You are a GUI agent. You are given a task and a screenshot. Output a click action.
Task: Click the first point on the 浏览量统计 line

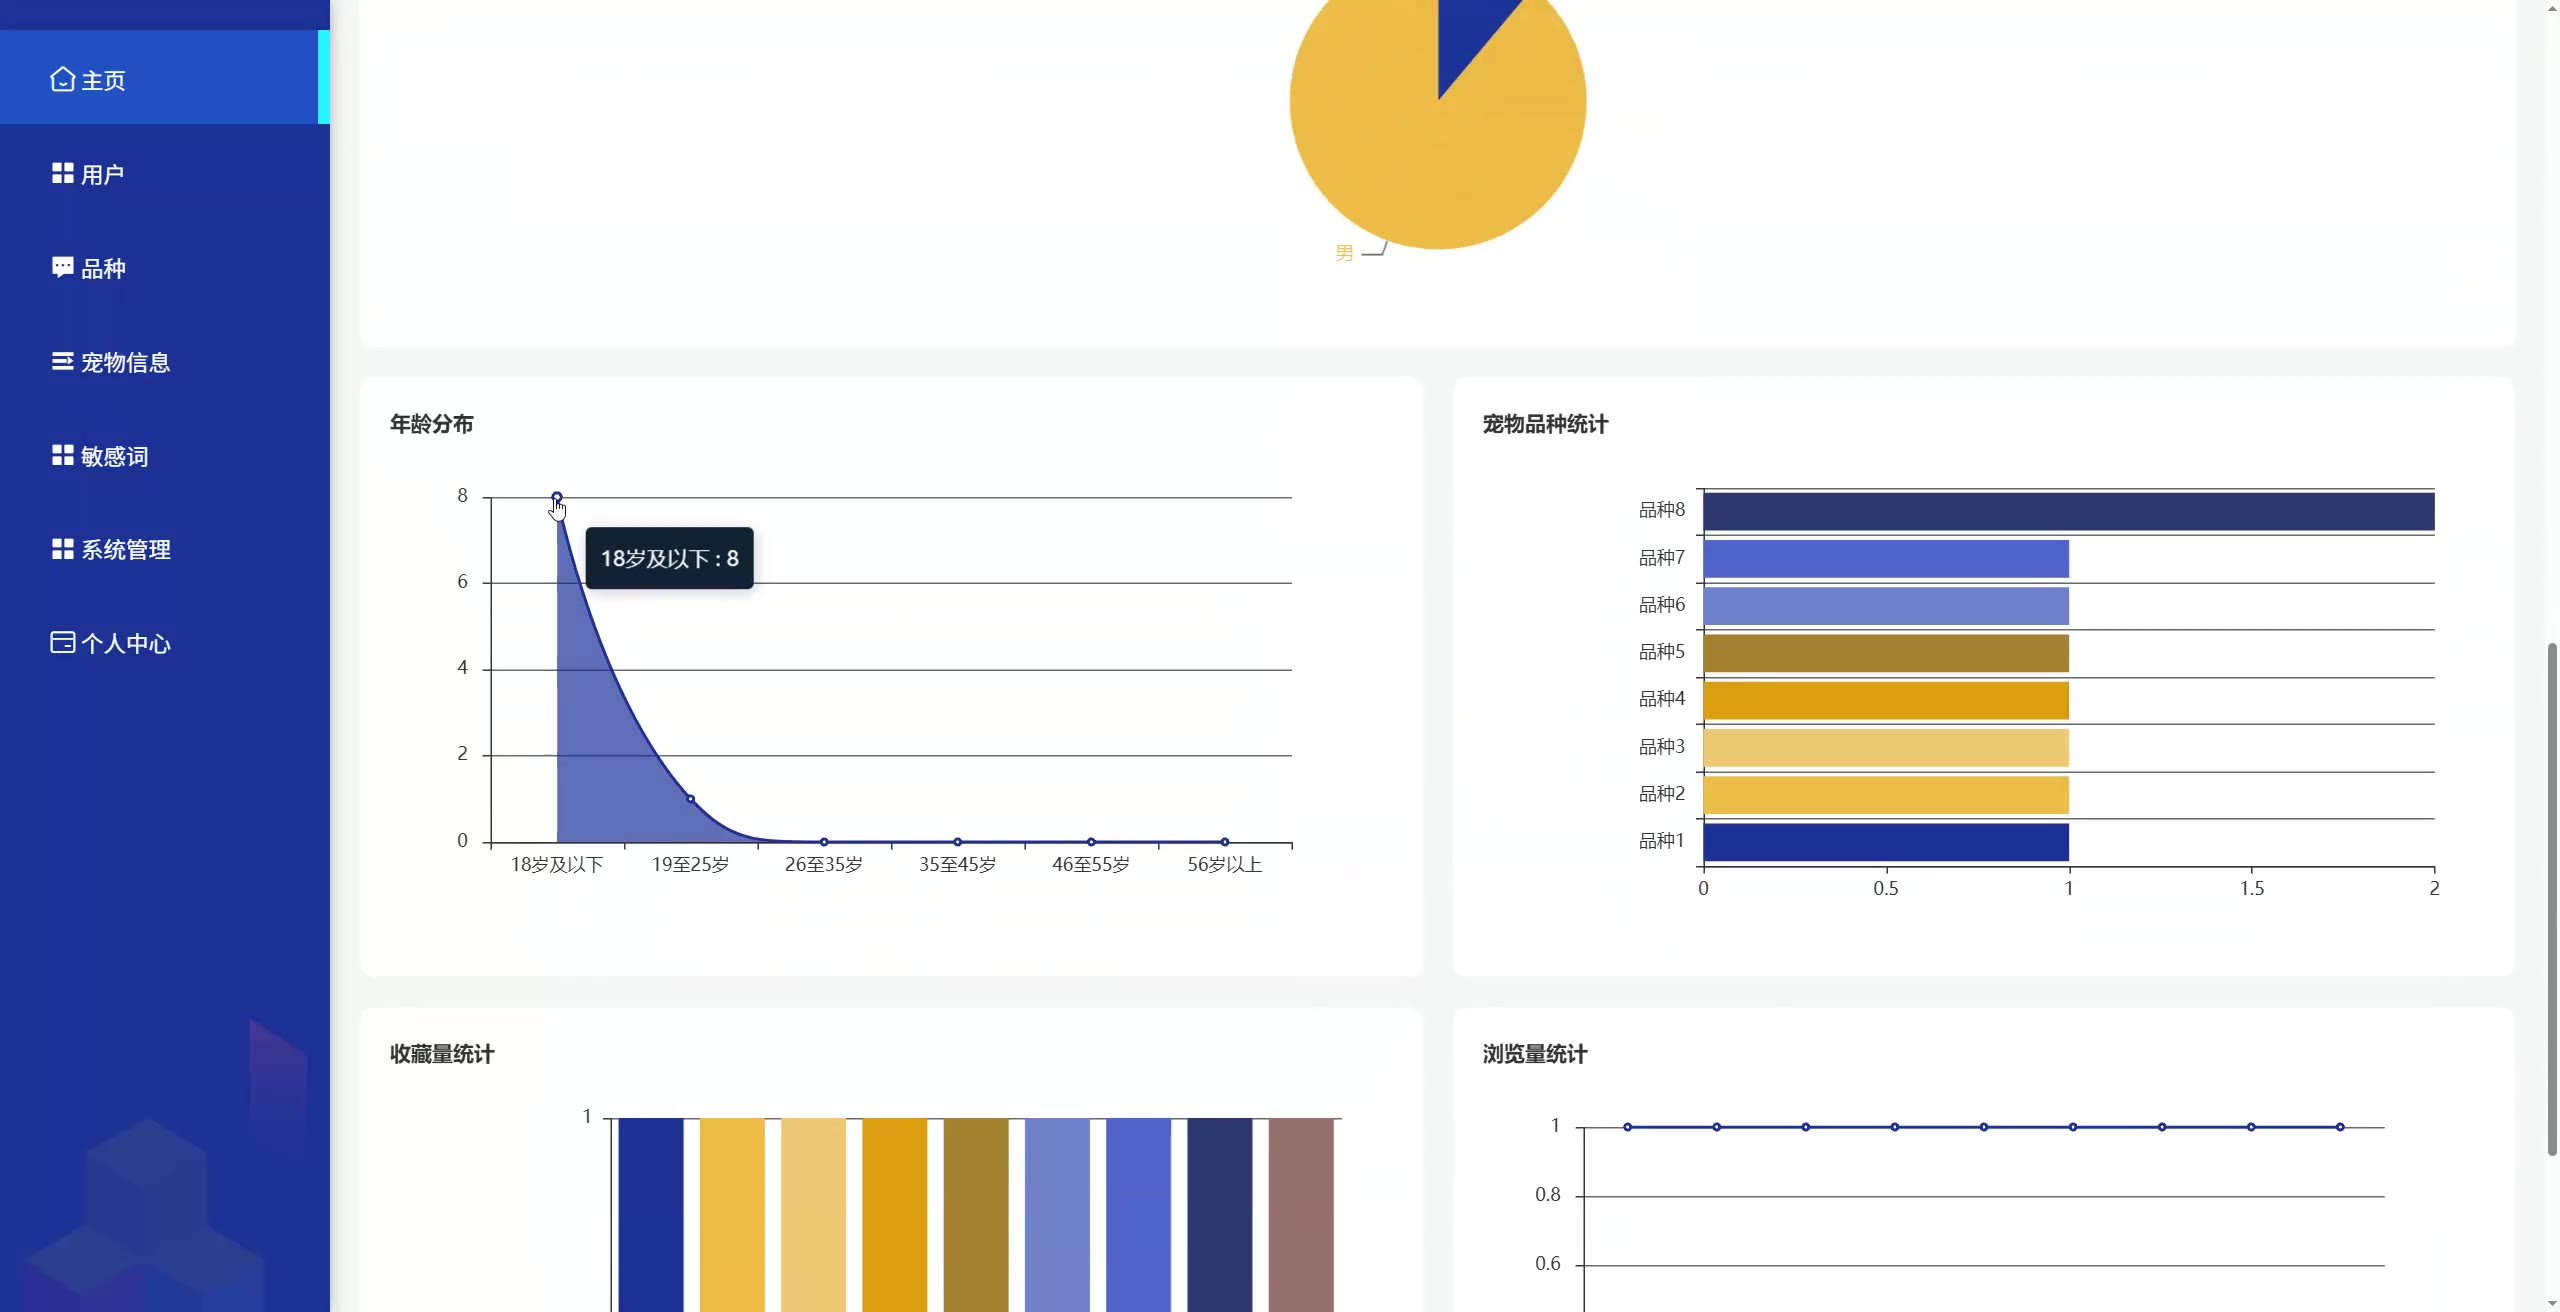(1628, 1127)
